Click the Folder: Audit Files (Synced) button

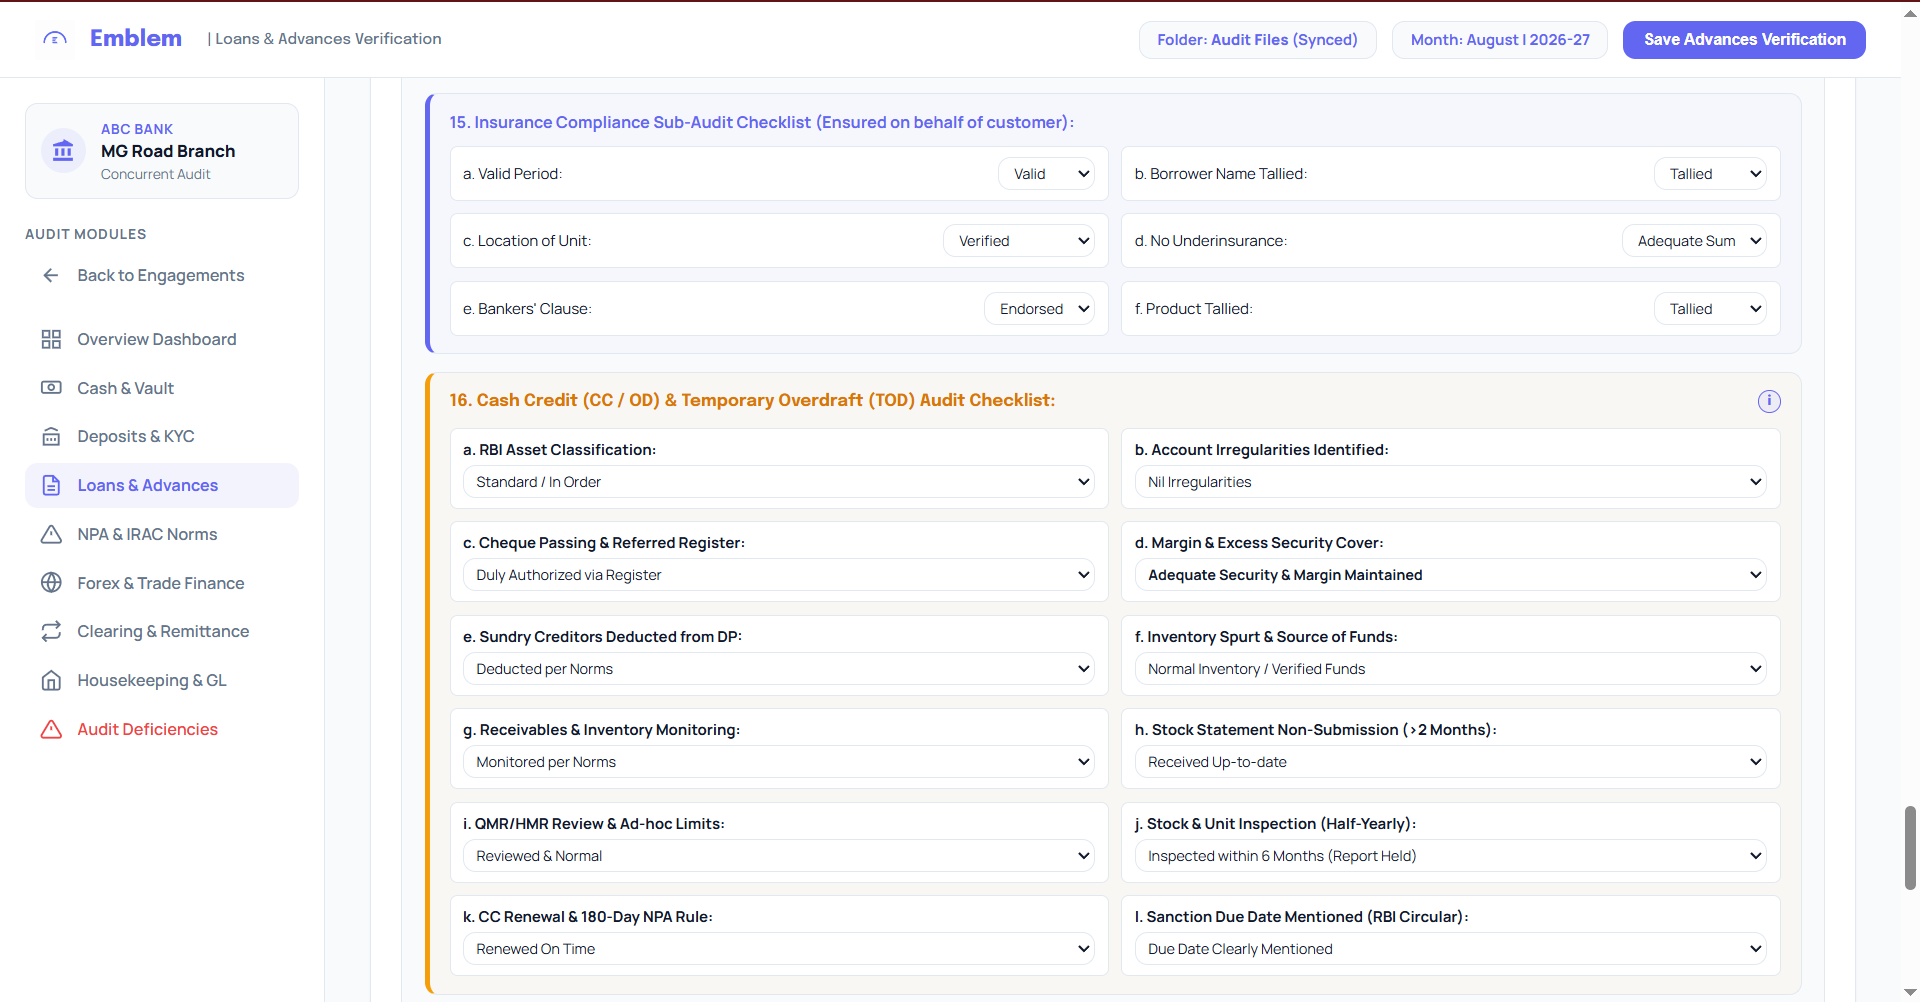[1257, 40]
